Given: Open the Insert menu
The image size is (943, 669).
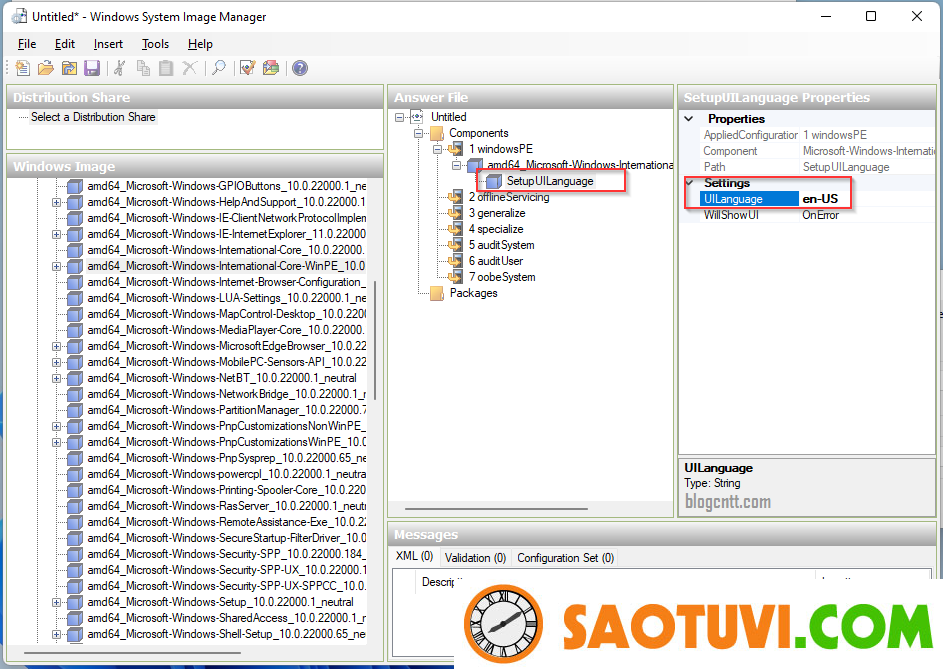Looking at the screenshot, I should click(108, 44).
